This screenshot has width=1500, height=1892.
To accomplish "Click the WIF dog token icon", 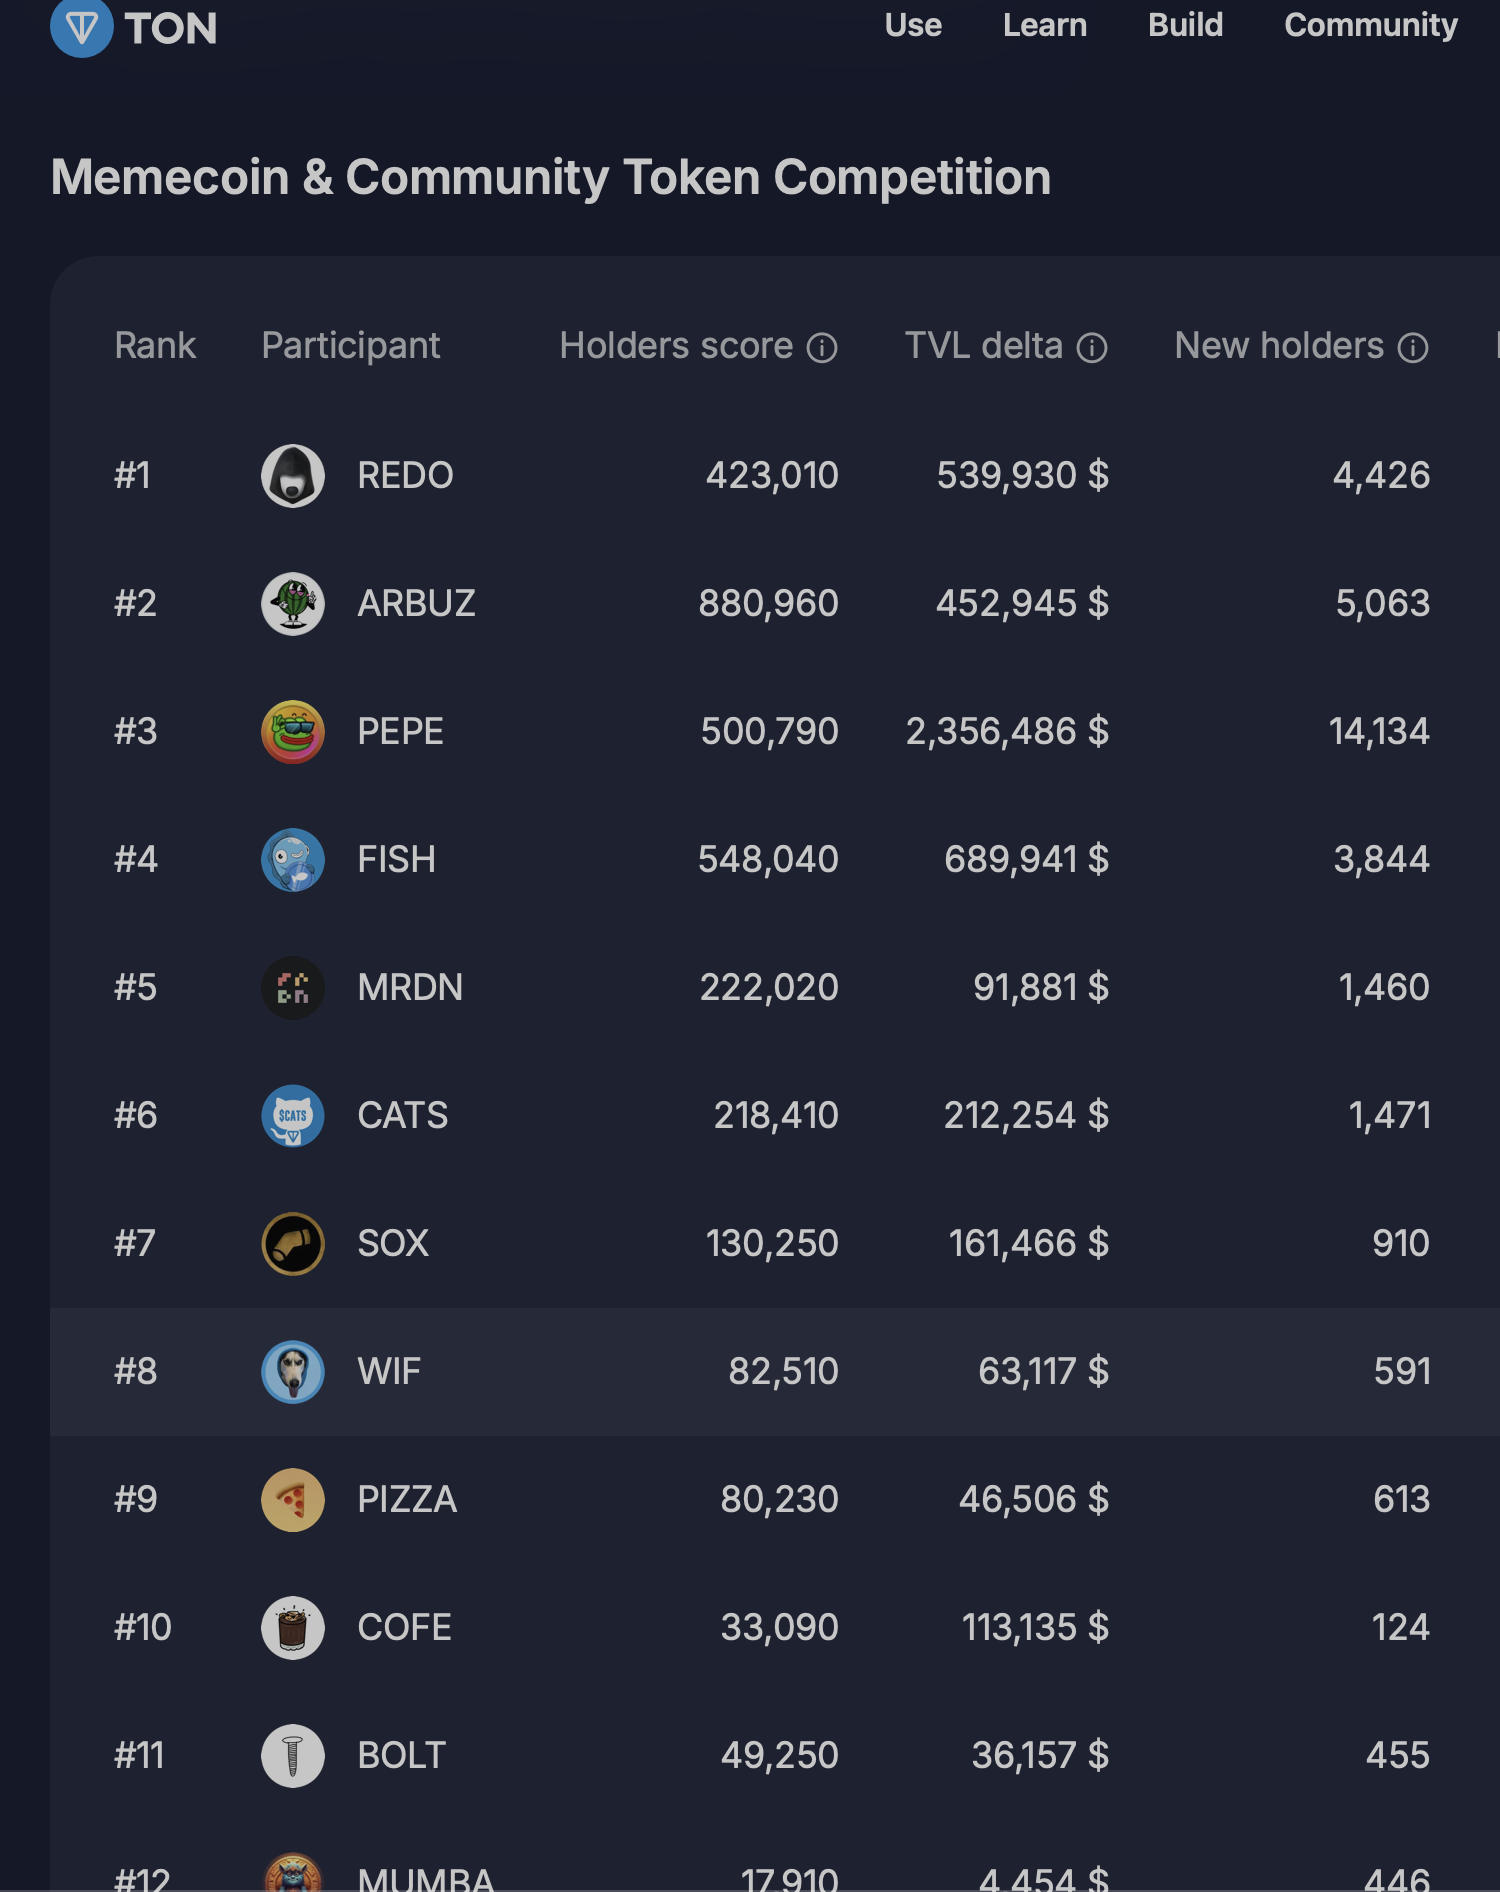I will [293, 1372].
